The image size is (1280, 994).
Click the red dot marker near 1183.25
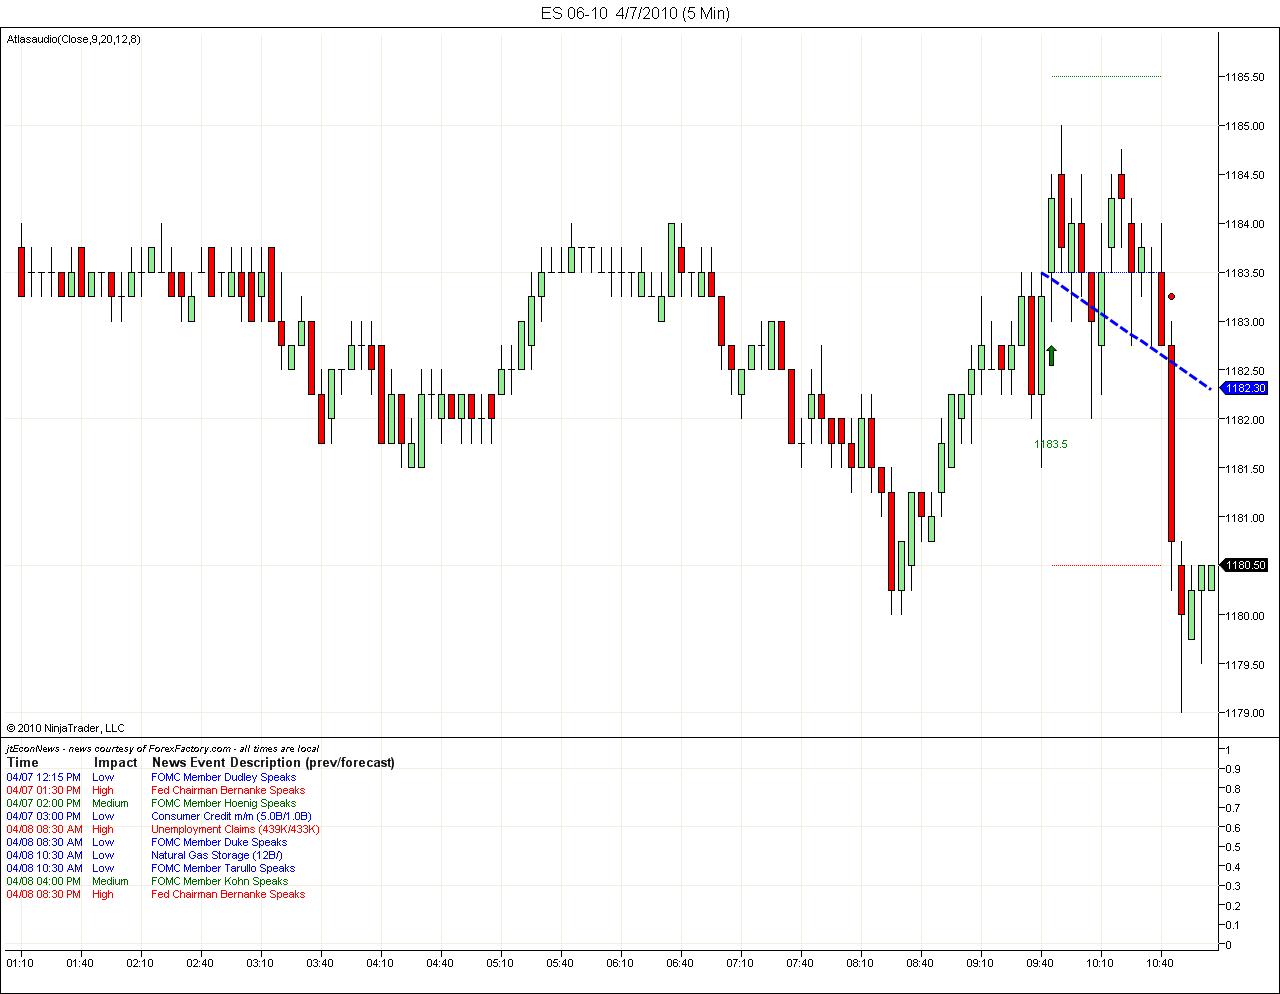point(1171,296)
